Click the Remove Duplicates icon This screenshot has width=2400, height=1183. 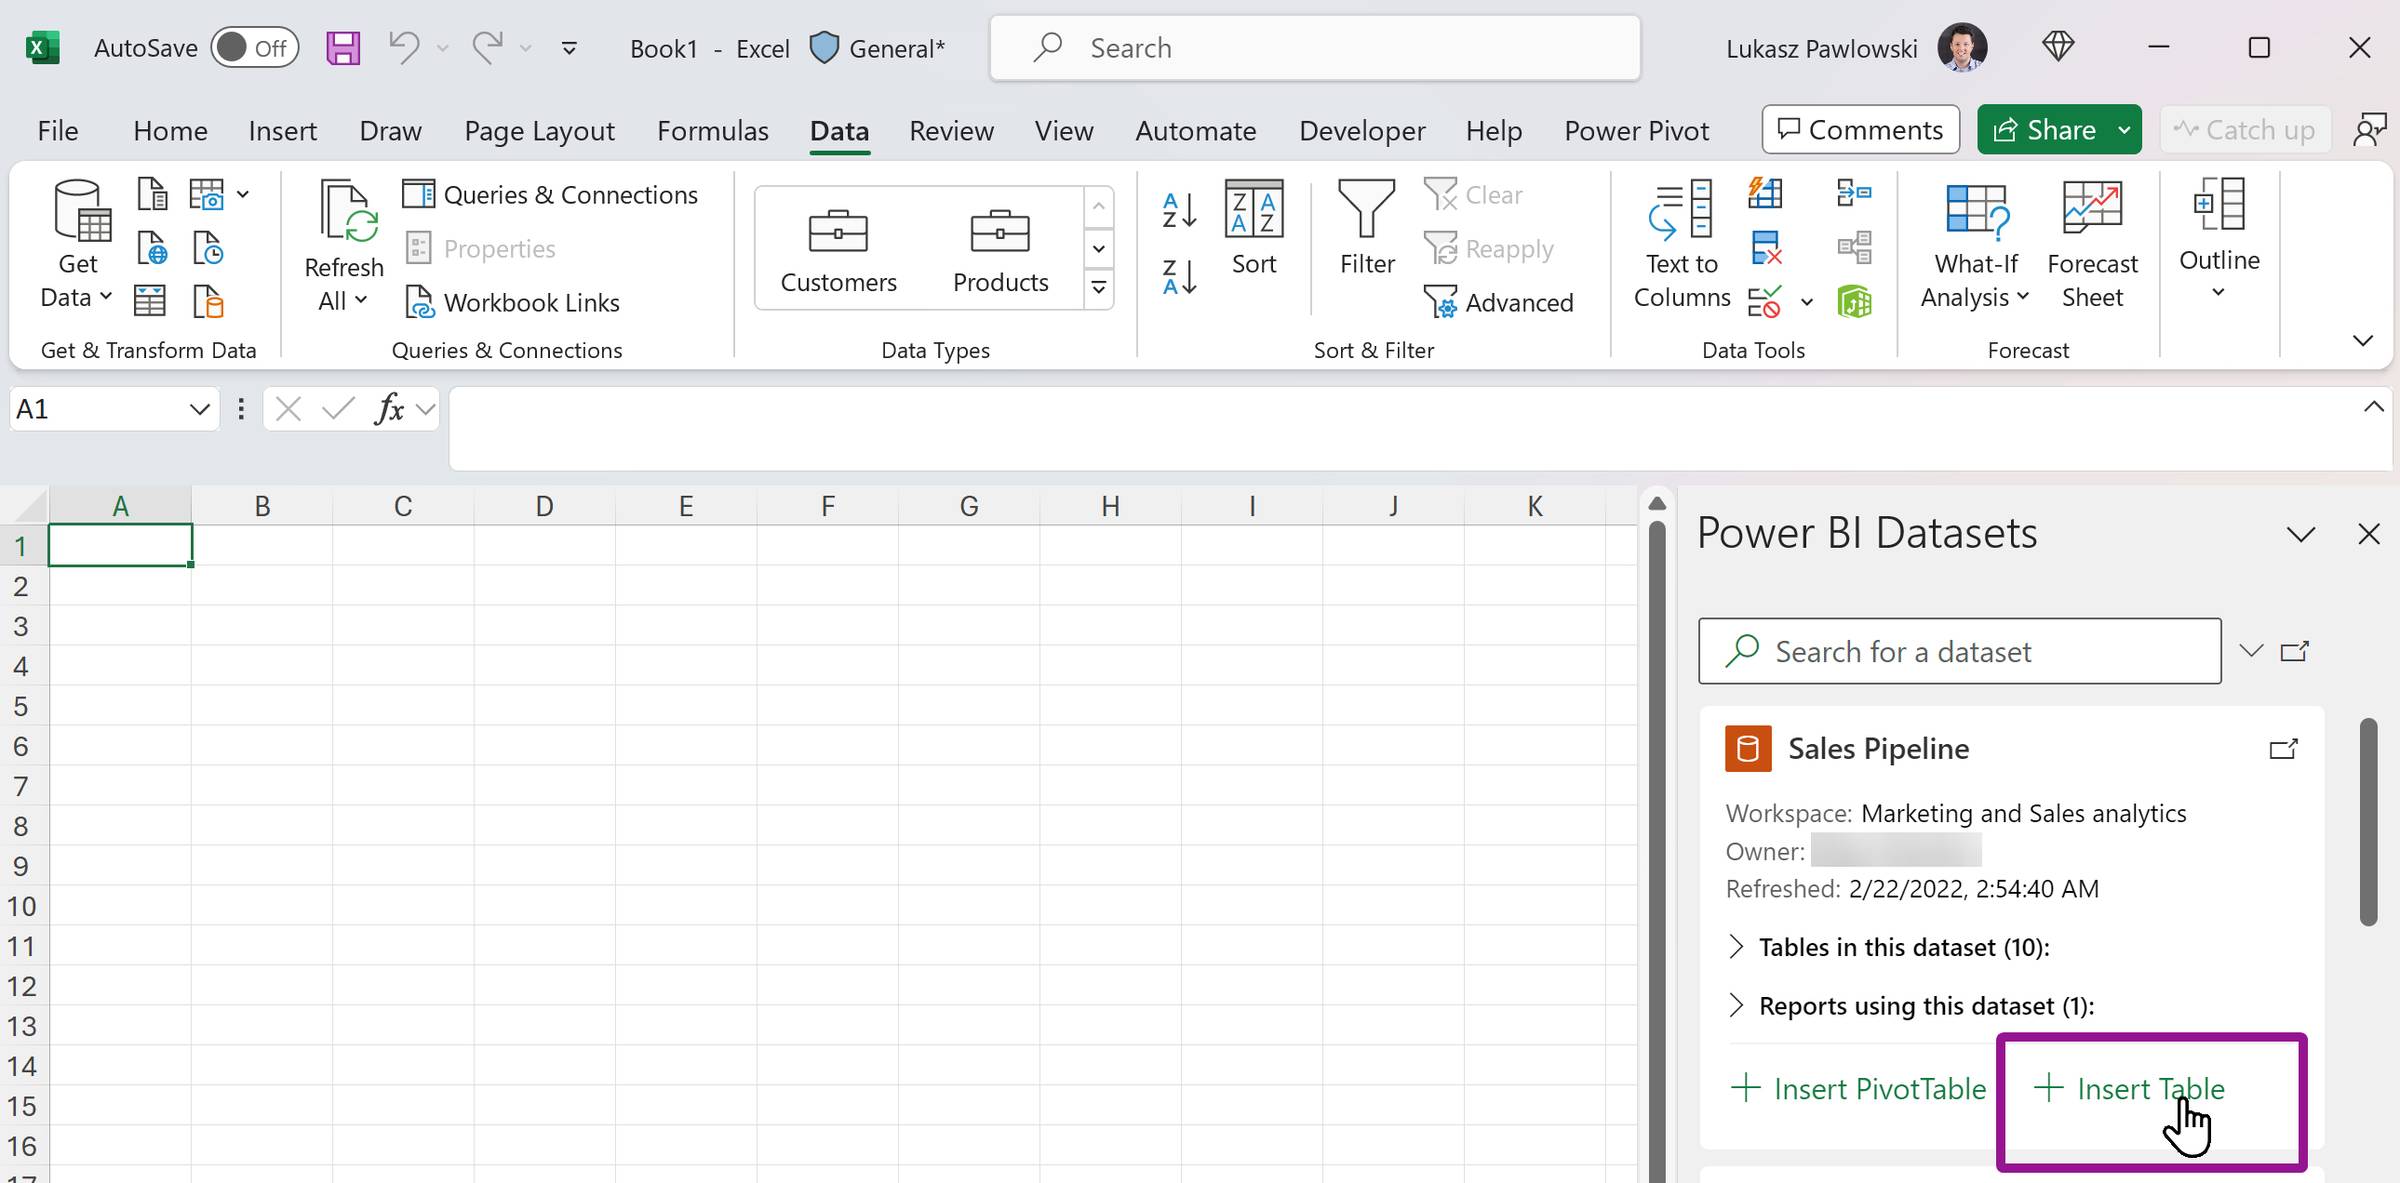(1766, 247)
